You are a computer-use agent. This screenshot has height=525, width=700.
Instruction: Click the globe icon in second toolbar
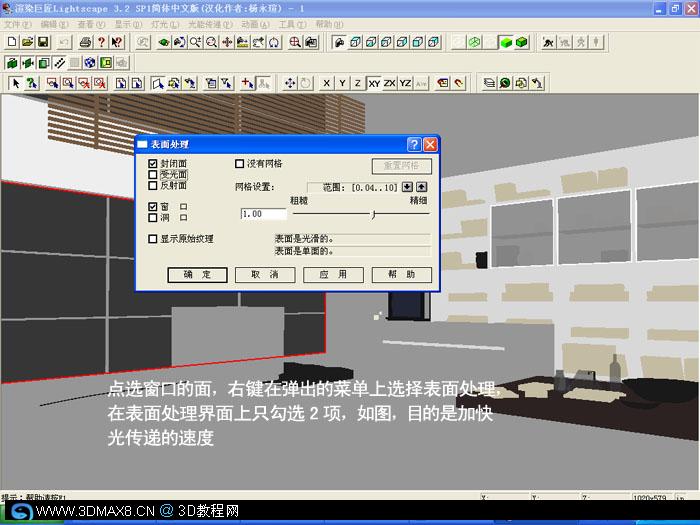pyautogui.click(x=90, y=63)
